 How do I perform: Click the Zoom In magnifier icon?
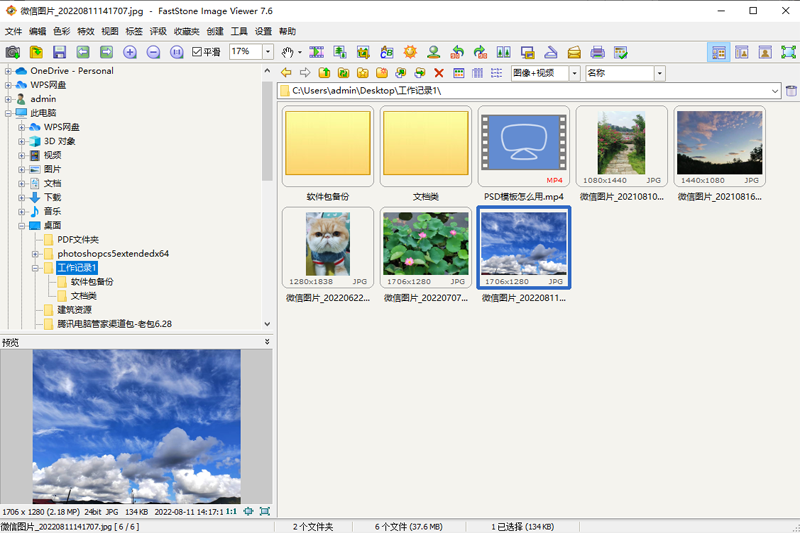(130, 52)
